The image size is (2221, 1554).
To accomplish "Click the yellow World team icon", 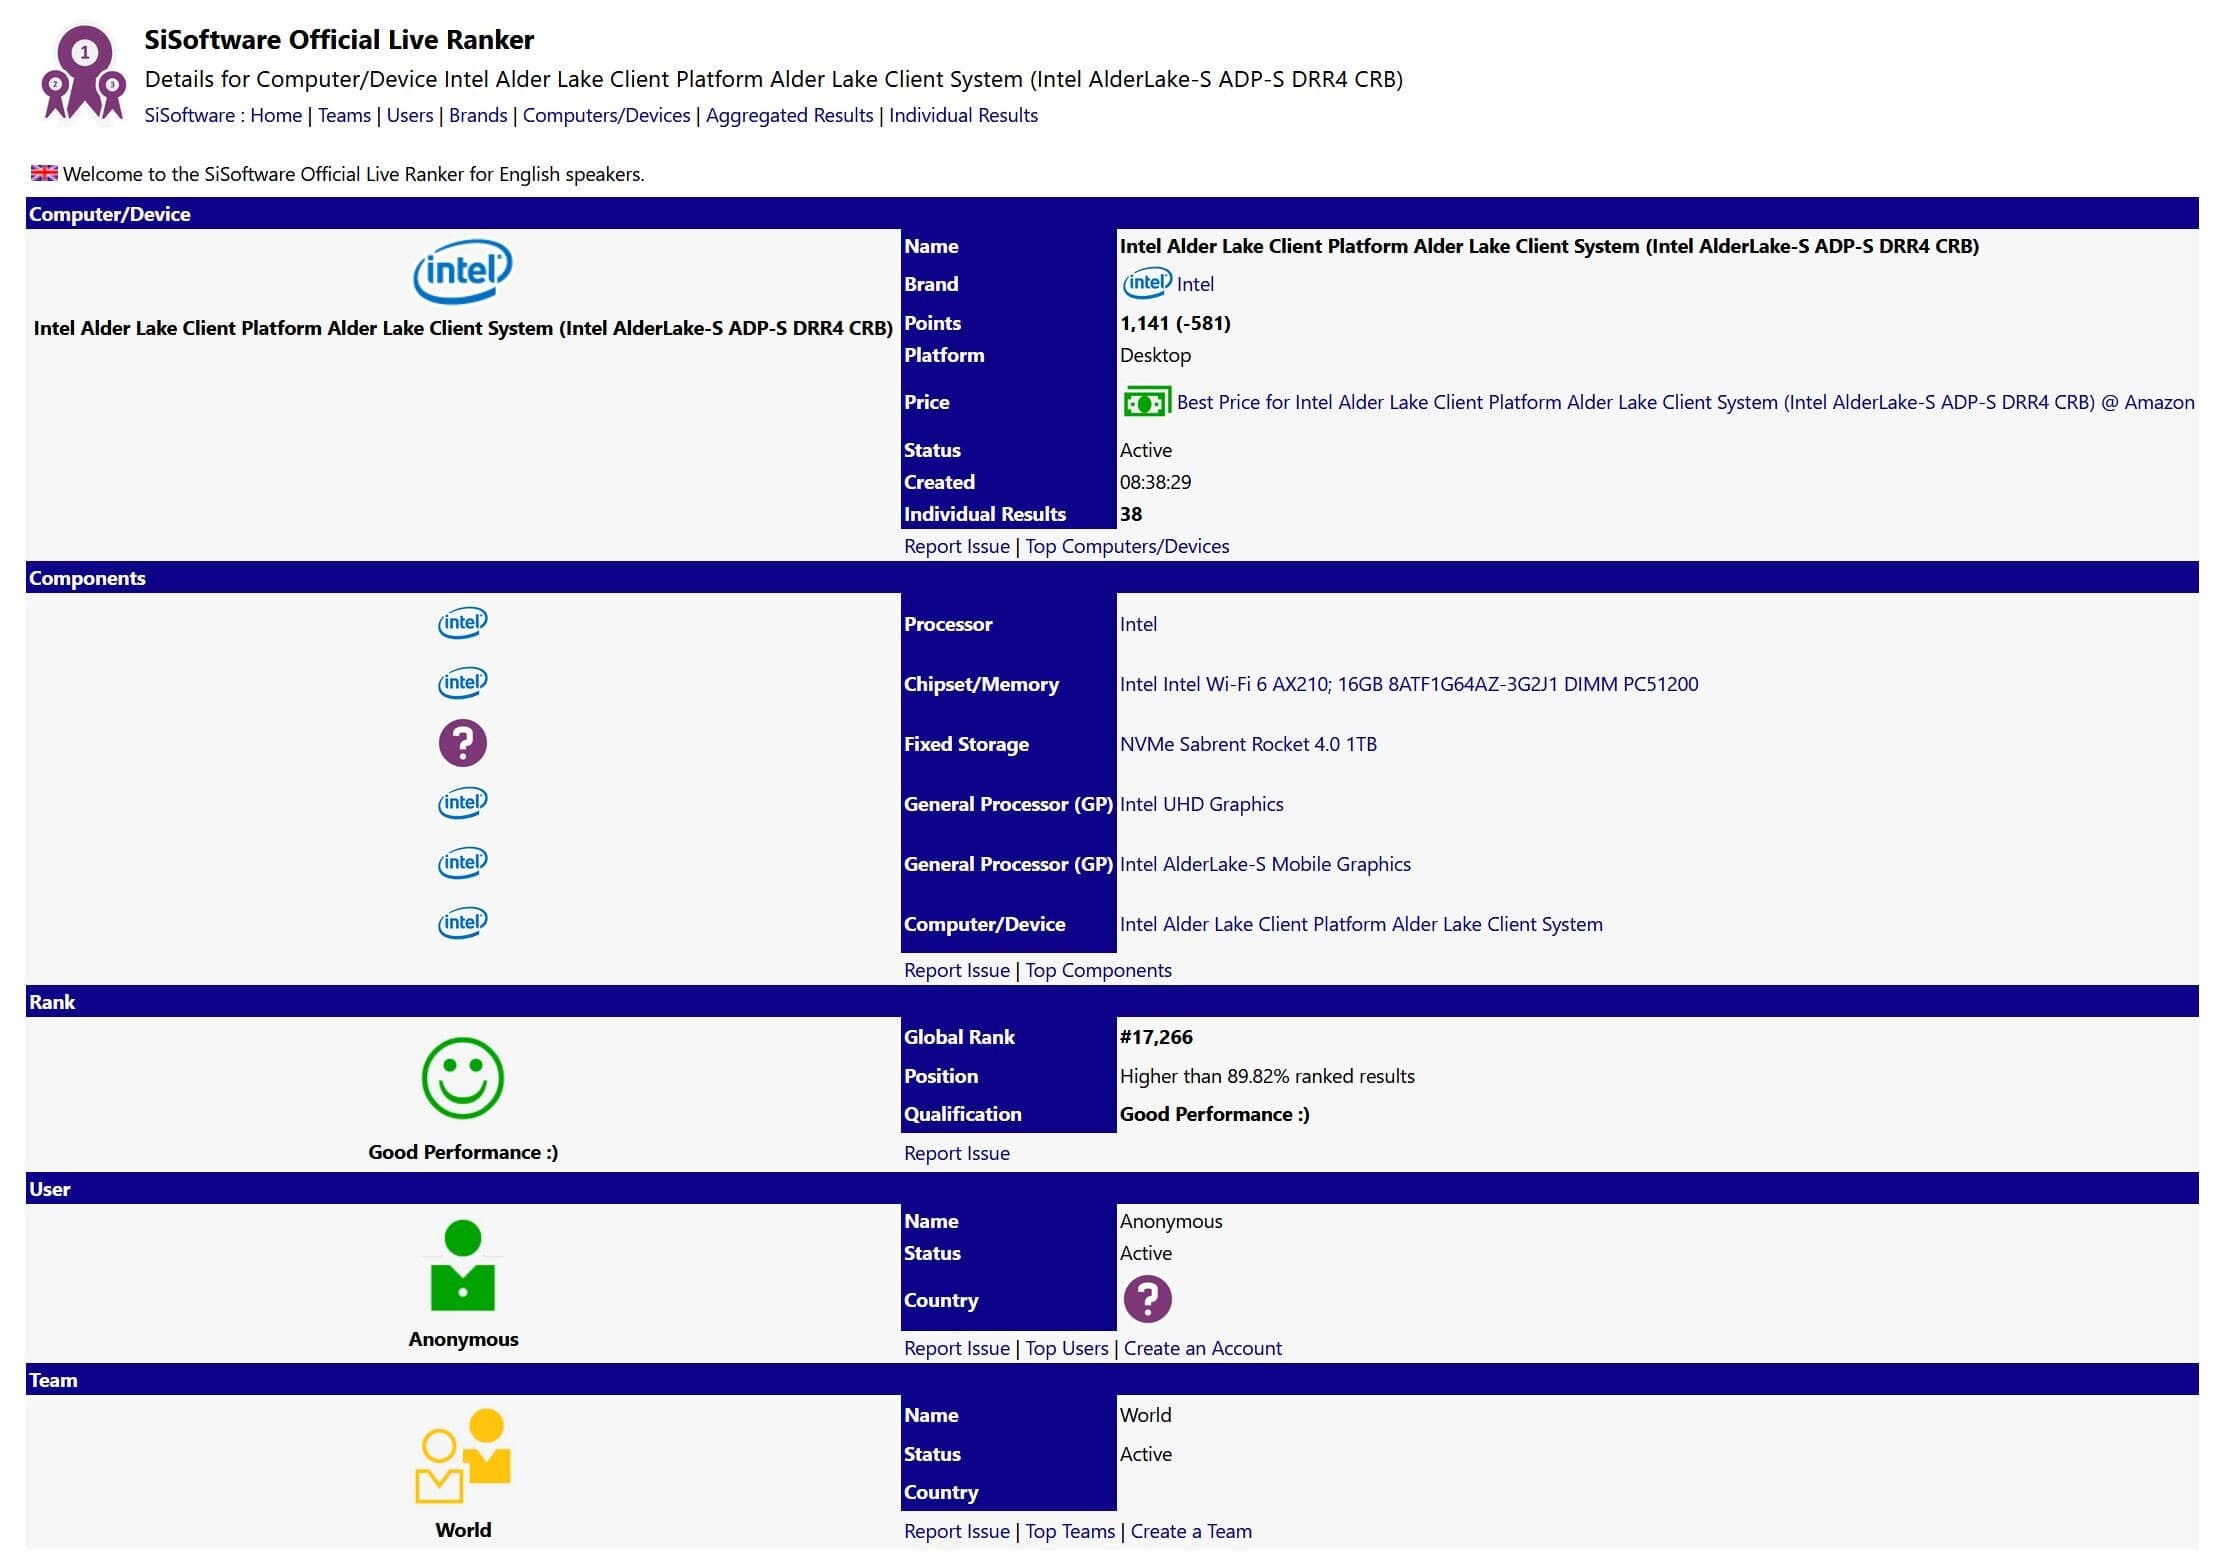I will pyautogui.click(x=462, y=1456).
